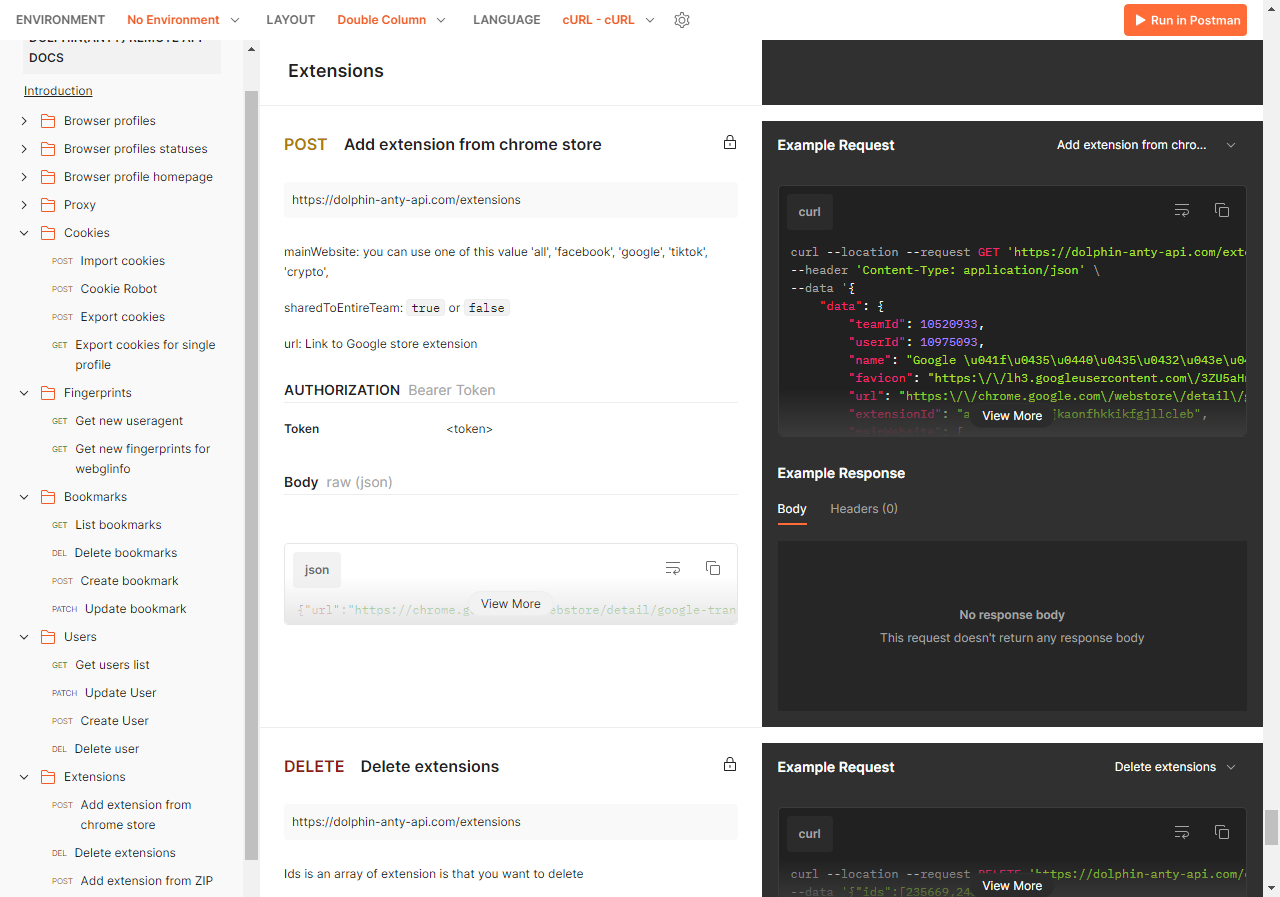
Task: Select the Body response tab
Action: click(791, 509)
